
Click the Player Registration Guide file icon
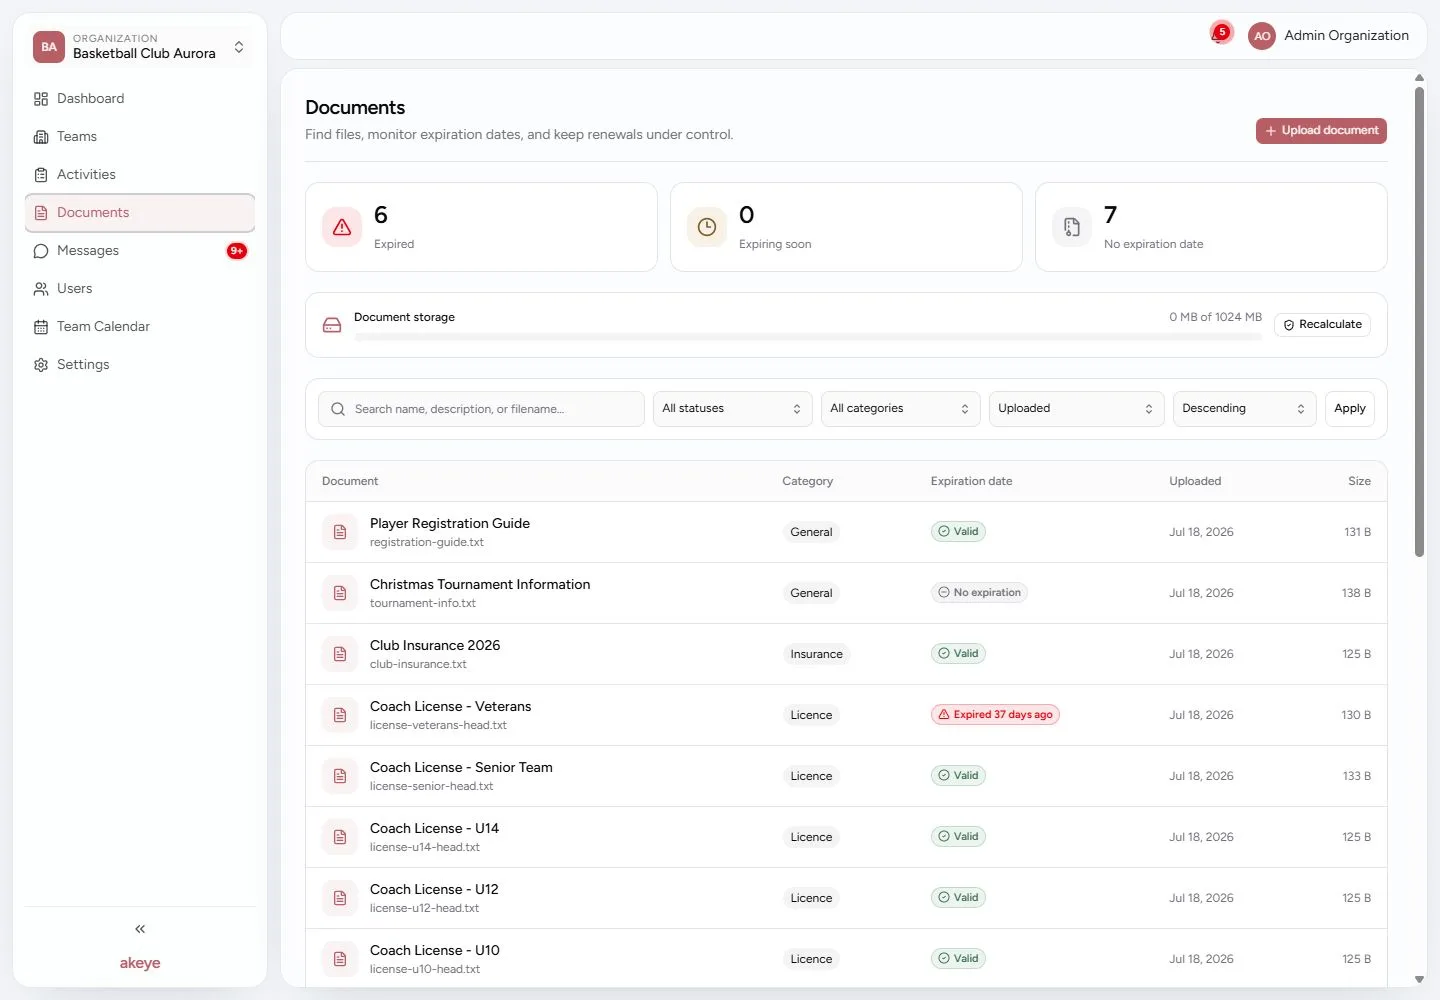click(340, 532)
